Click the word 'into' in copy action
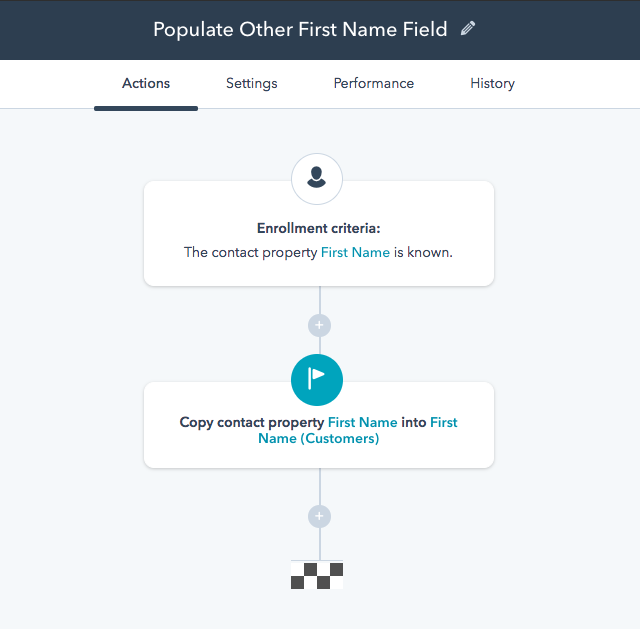 414,423
